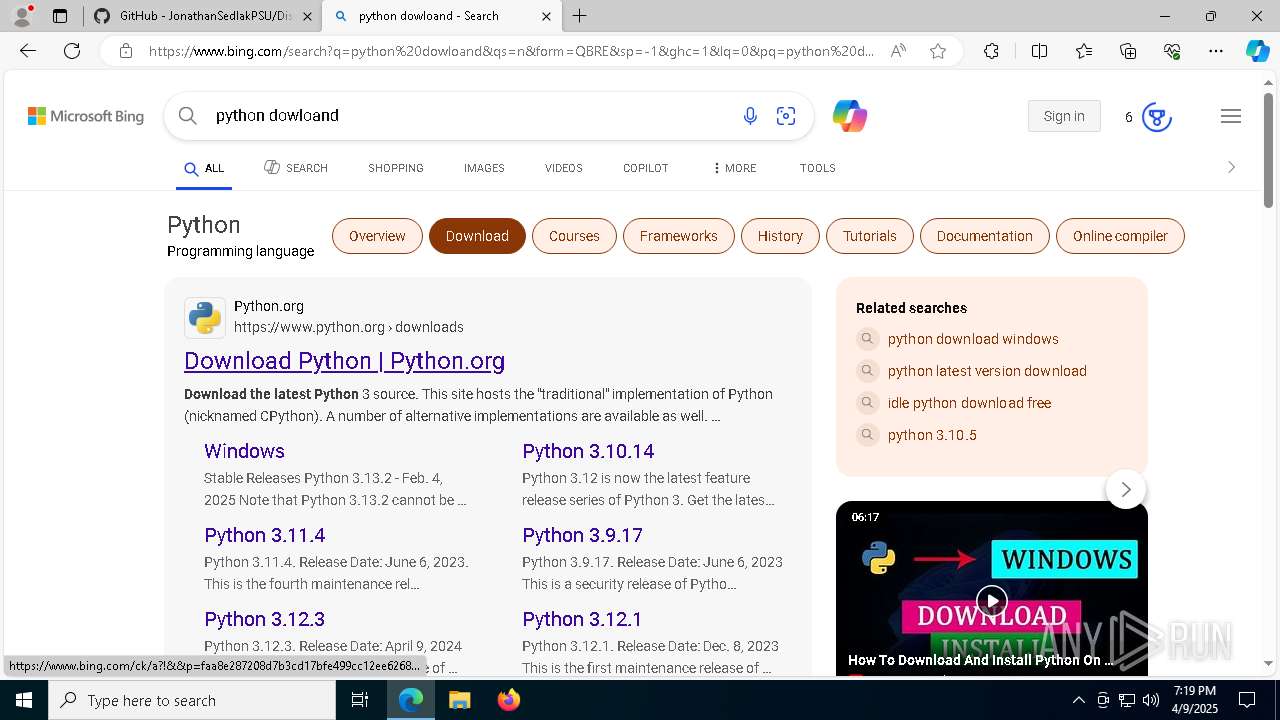The height and width of the screenshot is (720, 1280).
Task: Open Read aloud from address bar
Action: (x=898, y=51)
